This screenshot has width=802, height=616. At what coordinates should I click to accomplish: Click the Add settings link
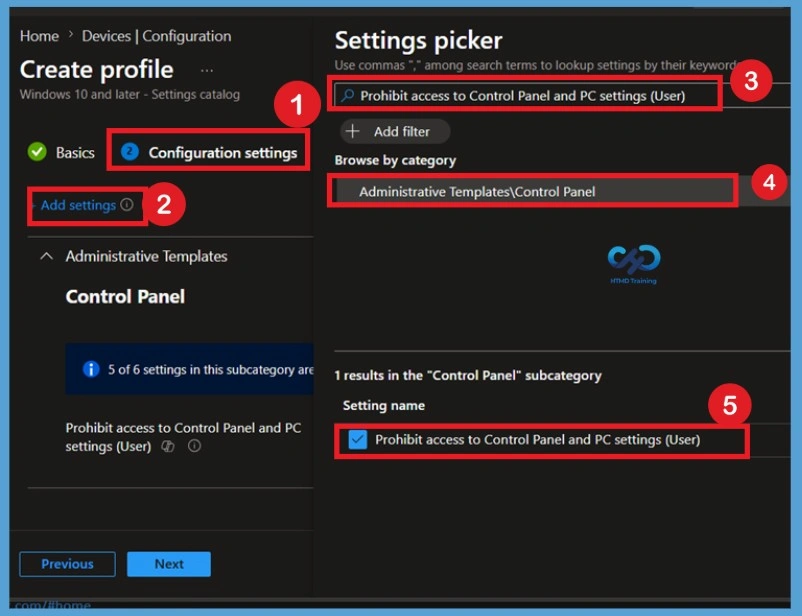(x=78, y=205)
